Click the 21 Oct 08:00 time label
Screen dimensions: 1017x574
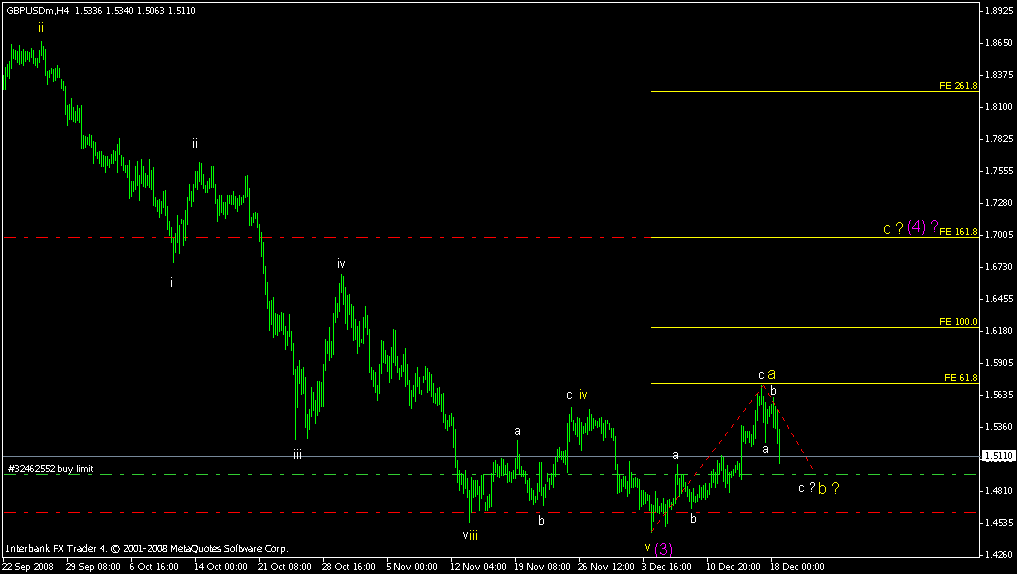pyautogui.click(x=285, y=566)
